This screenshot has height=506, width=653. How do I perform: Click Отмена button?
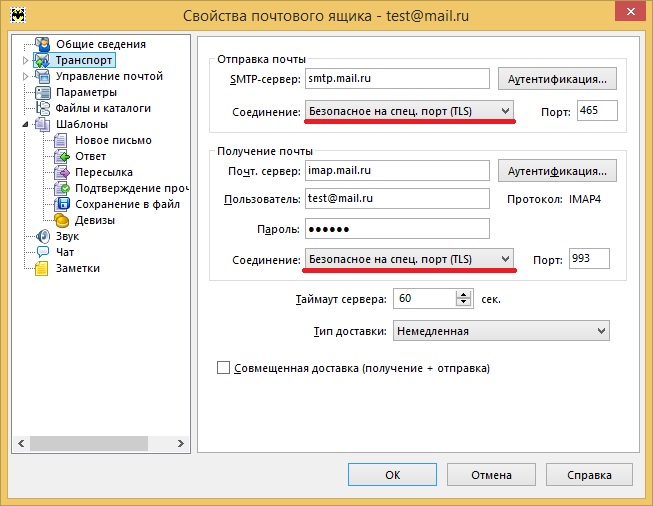tap(491, 475)
